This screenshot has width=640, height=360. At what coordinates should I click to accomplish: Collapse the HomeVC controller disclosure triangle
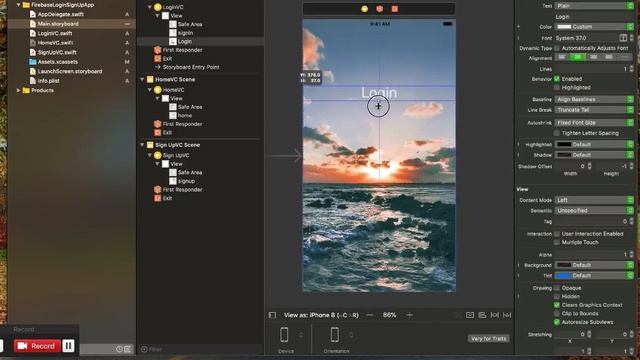tap(150, 90)
